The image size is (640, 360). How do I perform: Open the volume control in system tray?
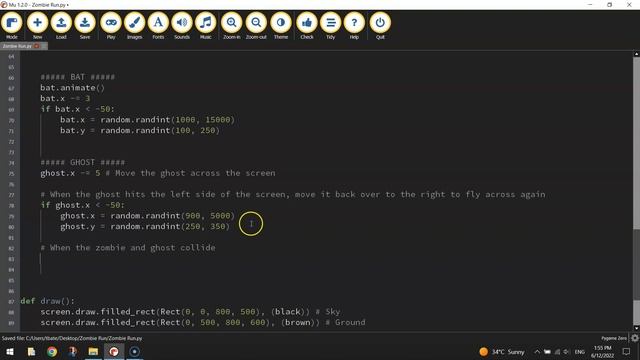click(566, 351)
